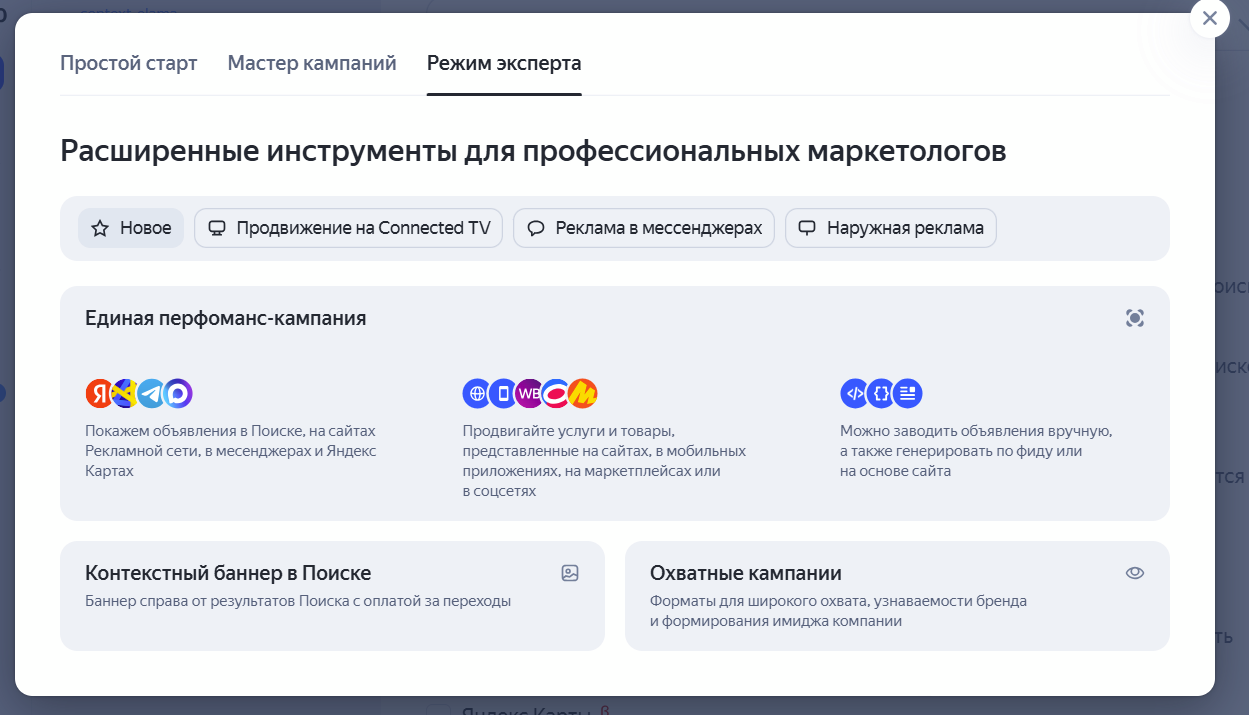Screen dimensions: 1249x715
Task: Select the Новое filter chip
Action: (x=131, y=228)
